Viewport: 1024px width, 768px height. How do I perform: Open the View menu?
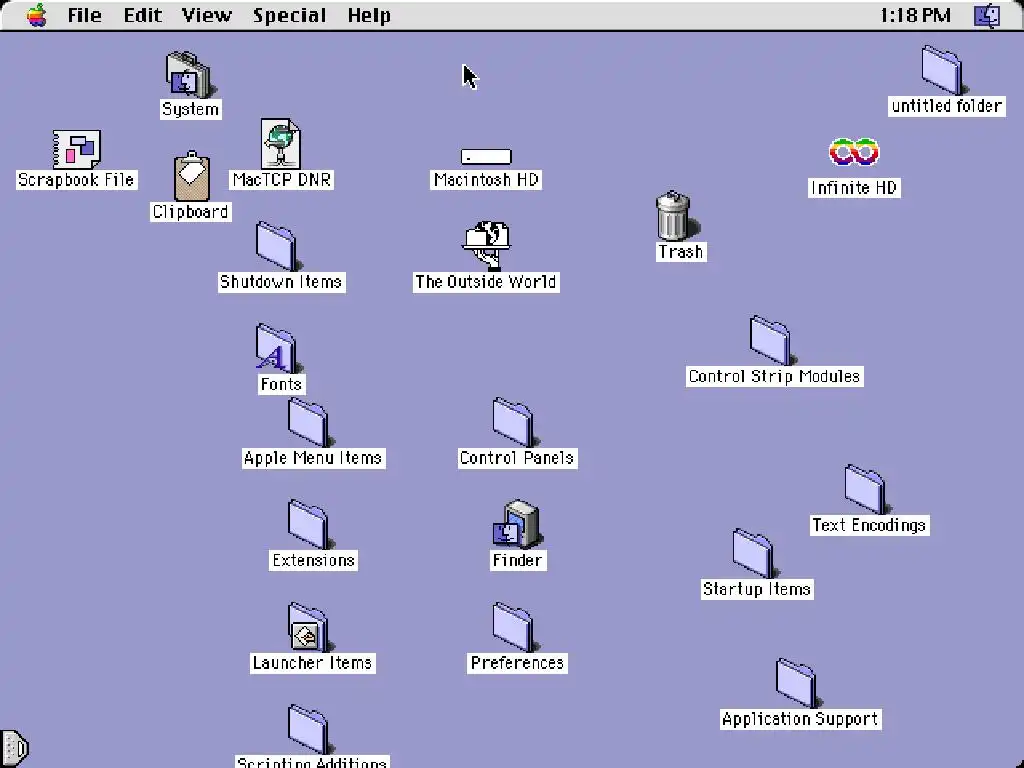tap(206, 15)
